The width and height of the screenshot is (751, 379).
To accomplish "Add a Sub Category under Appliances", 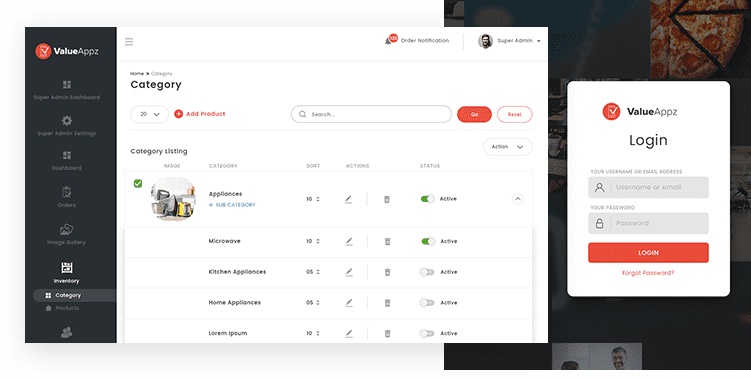I will (x=232, y=205).
